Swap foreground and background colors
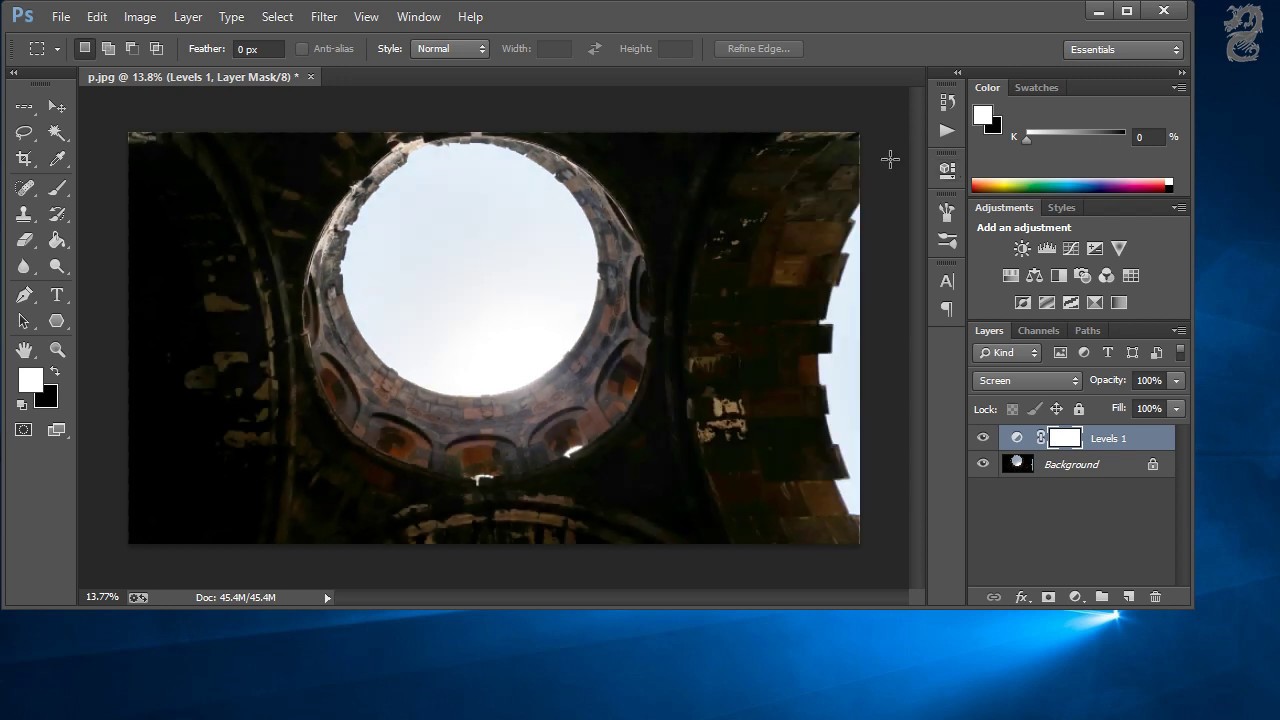This screenshot has height=720, width=1280. pyautogui.click(x=55, y=371)
